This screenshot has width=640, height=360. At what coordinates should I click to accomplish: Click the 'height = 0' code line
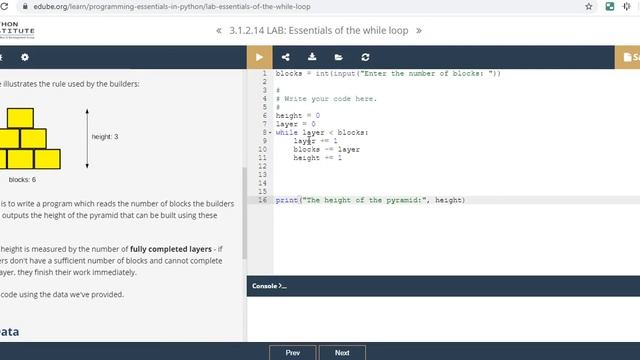(298, 116)
